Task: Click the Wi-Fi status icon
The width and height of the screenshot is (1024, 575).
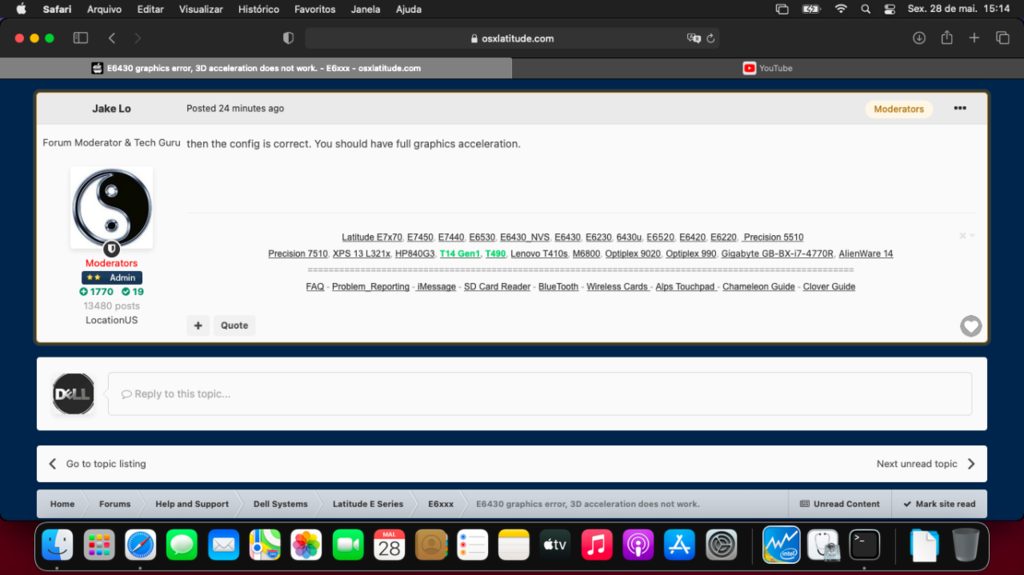Action: 840,9
